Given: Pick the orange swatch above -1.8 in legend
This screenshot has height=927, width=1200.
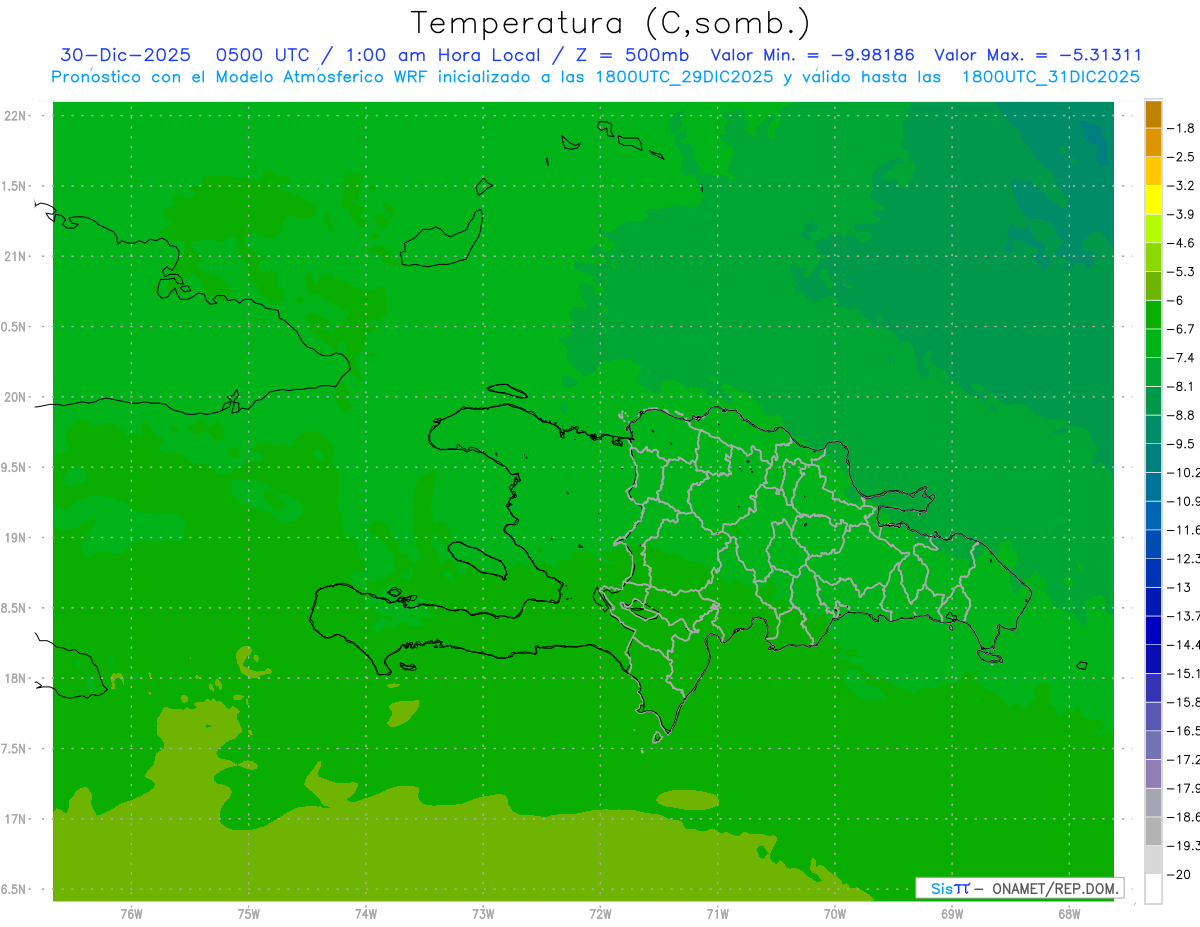Looking at the screenshot, I should coord(1153,114).
